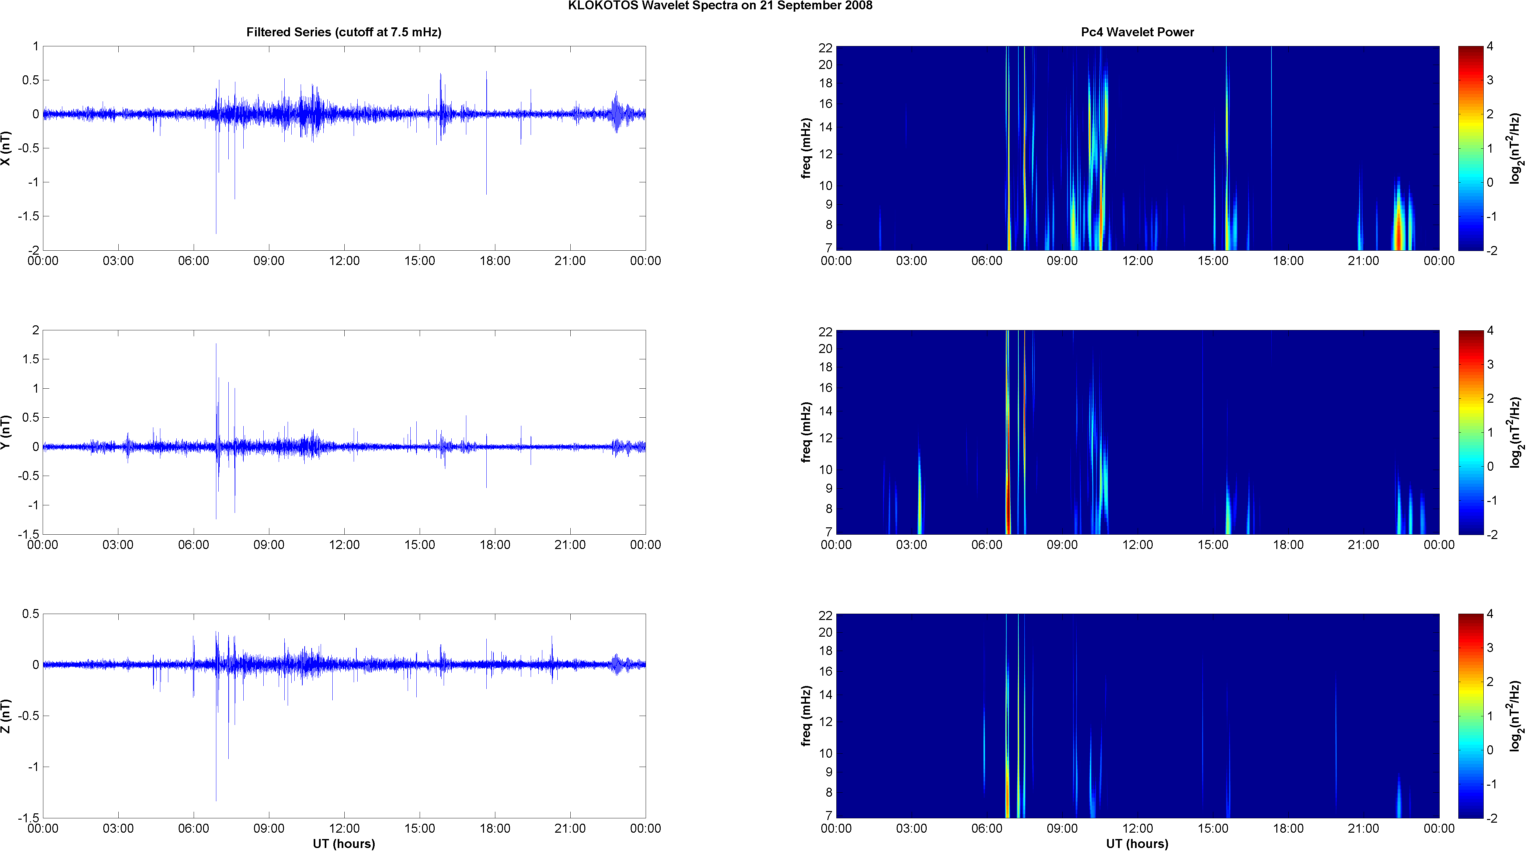Click the red vertical band in middle spectrogram
This screenshot has width=1526, height=851.
tap(1024, 400)
